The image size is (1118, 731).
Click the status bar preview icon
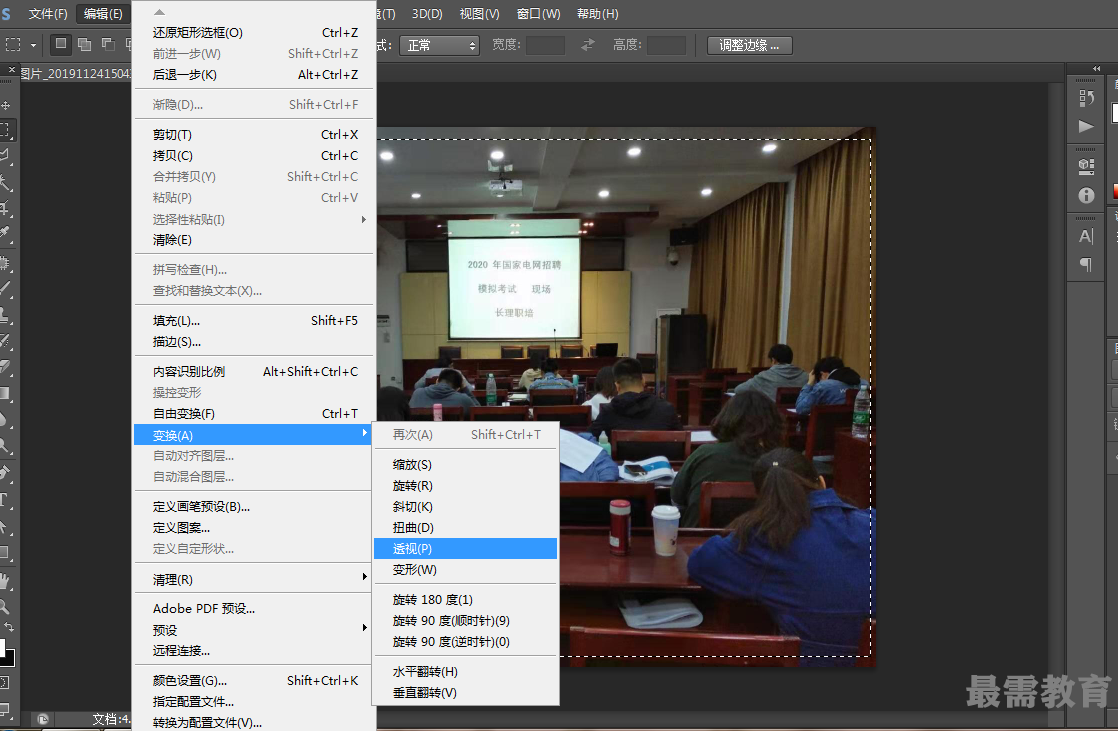[43, 719]
